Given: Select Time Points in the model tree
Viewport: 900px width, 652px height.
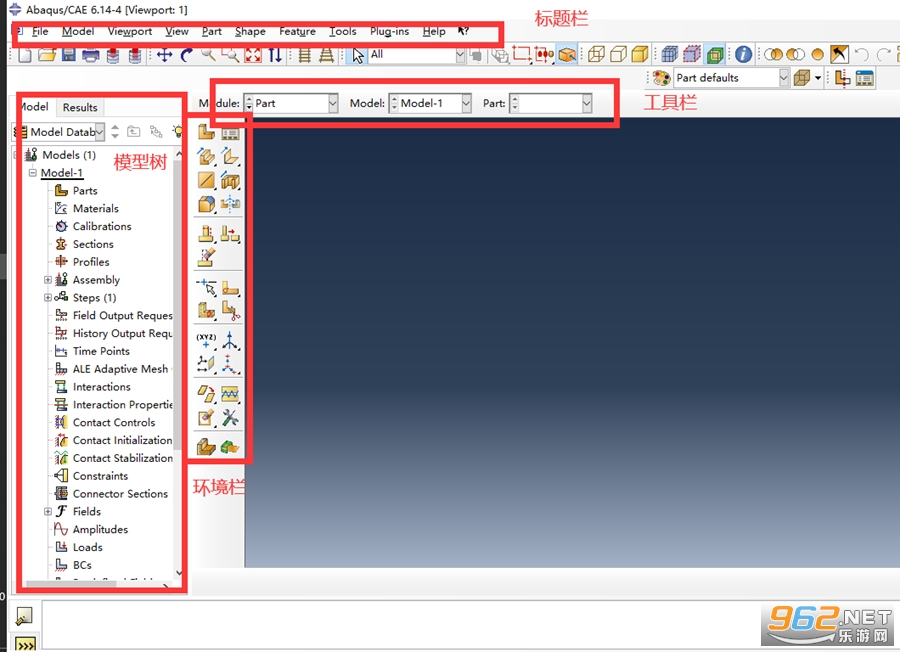Looking at the screenshot, I should 101,351.
